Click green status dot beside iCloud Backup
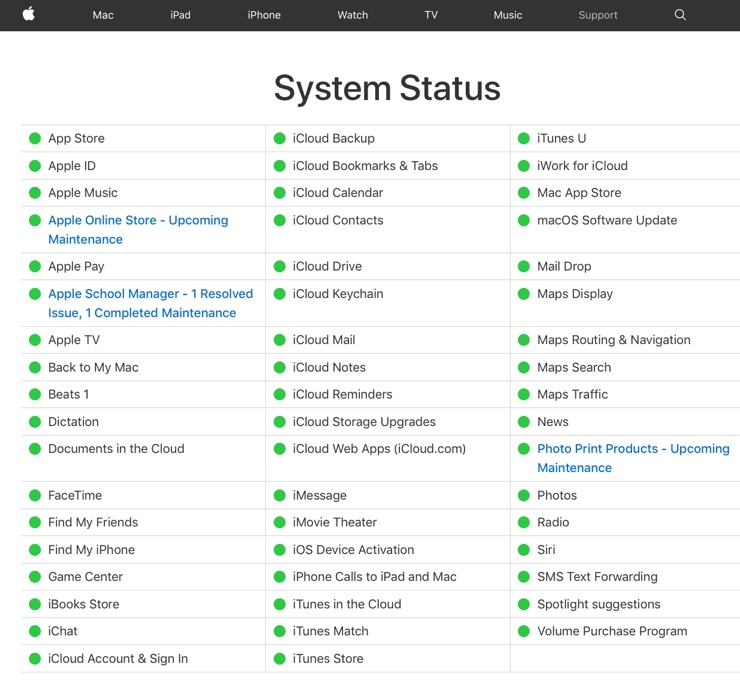This screenshot has width=740, height=681. (x=280, y=138)
